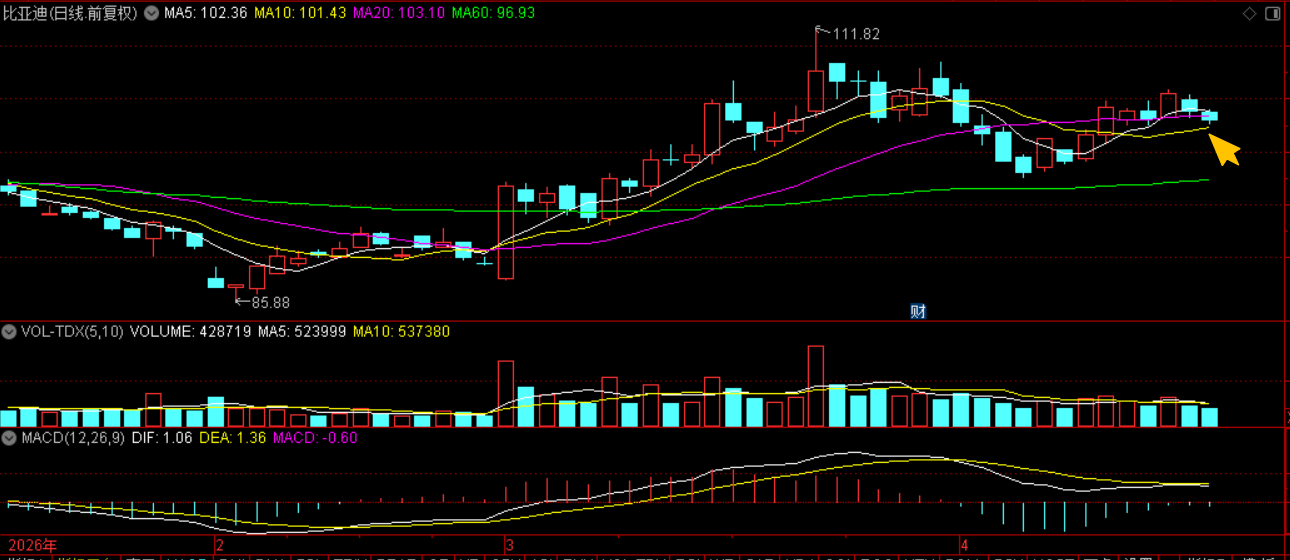Toggle the side panel icon at top right
The height and width of the screenshot is (560, 1290).
1273,13
